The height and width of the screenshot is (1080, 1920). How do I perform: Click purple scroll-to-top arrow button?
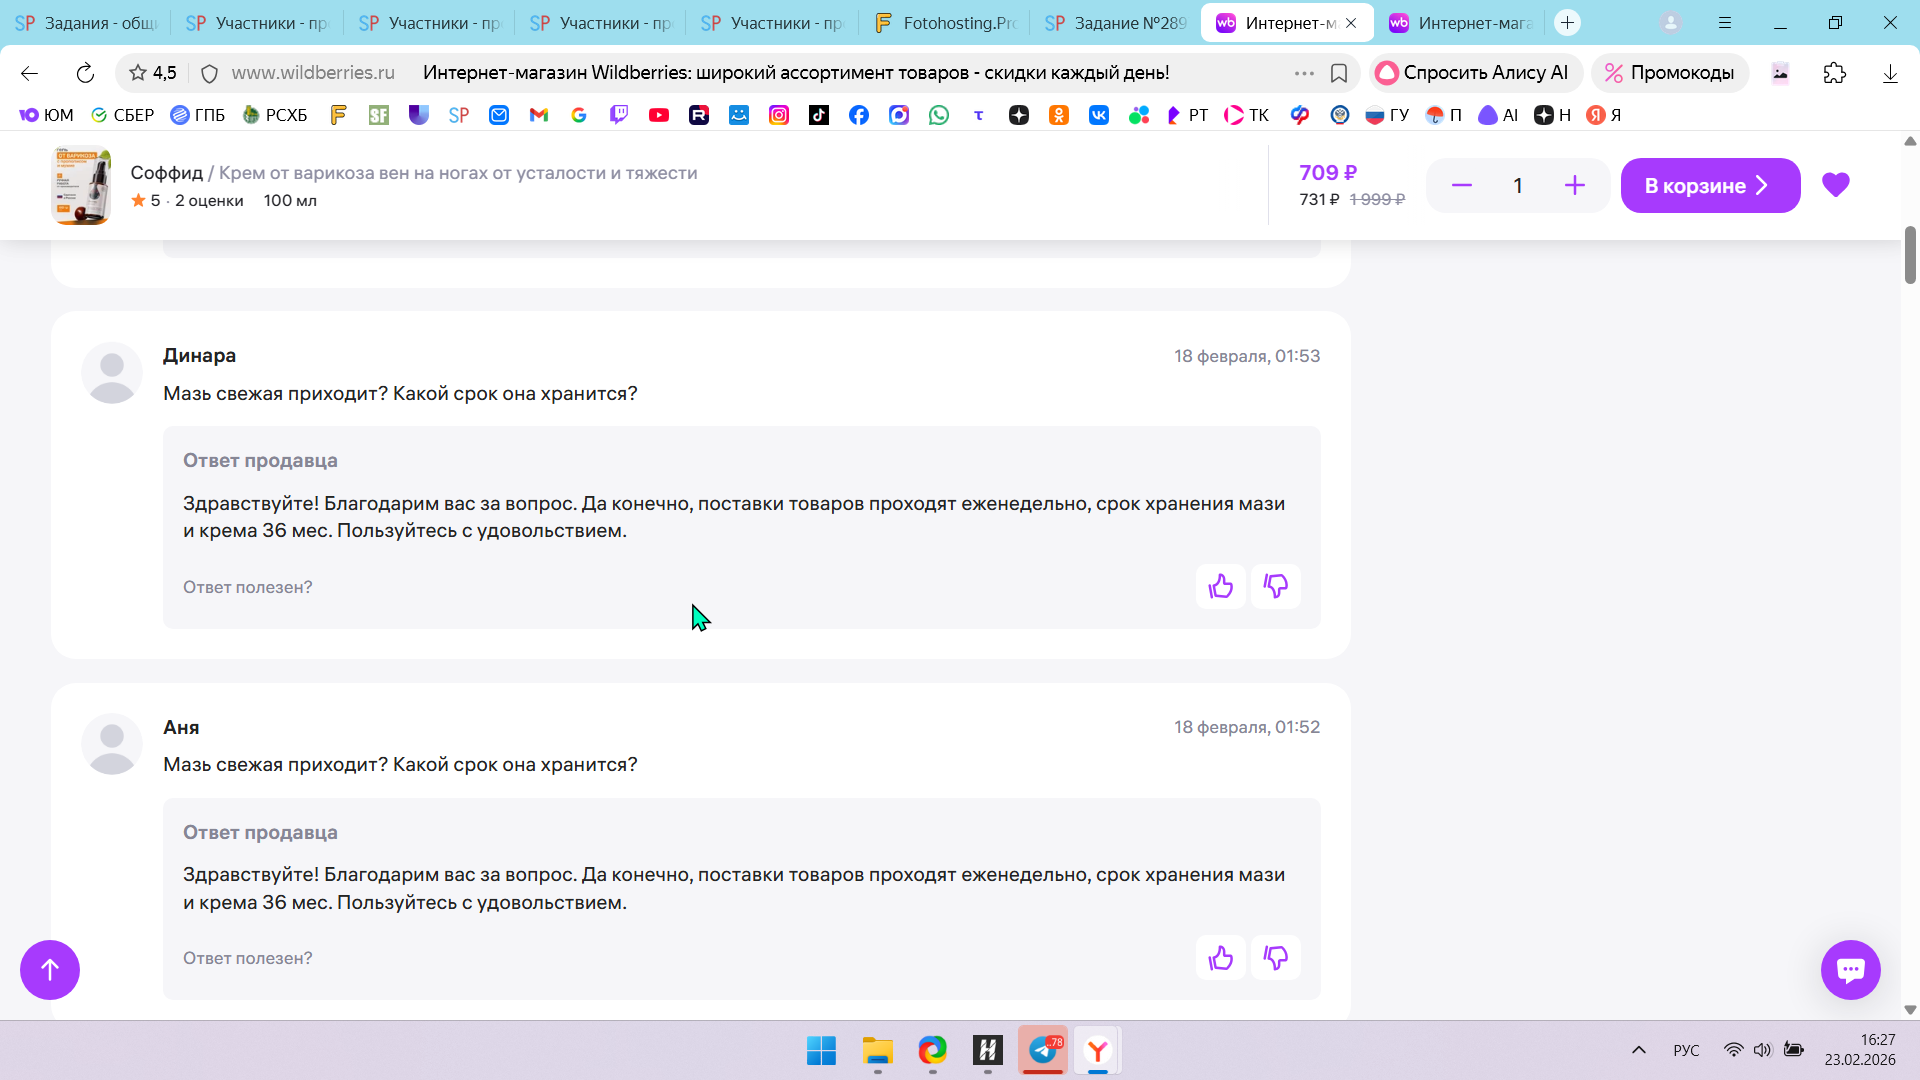[x=50, y=969]
